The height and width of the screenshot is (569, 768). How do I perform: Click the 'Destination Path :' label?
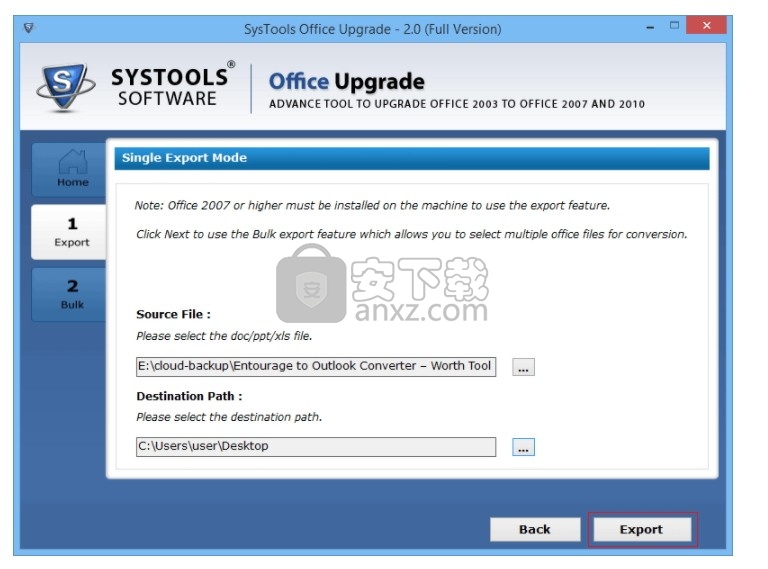(x=189, y=396)
